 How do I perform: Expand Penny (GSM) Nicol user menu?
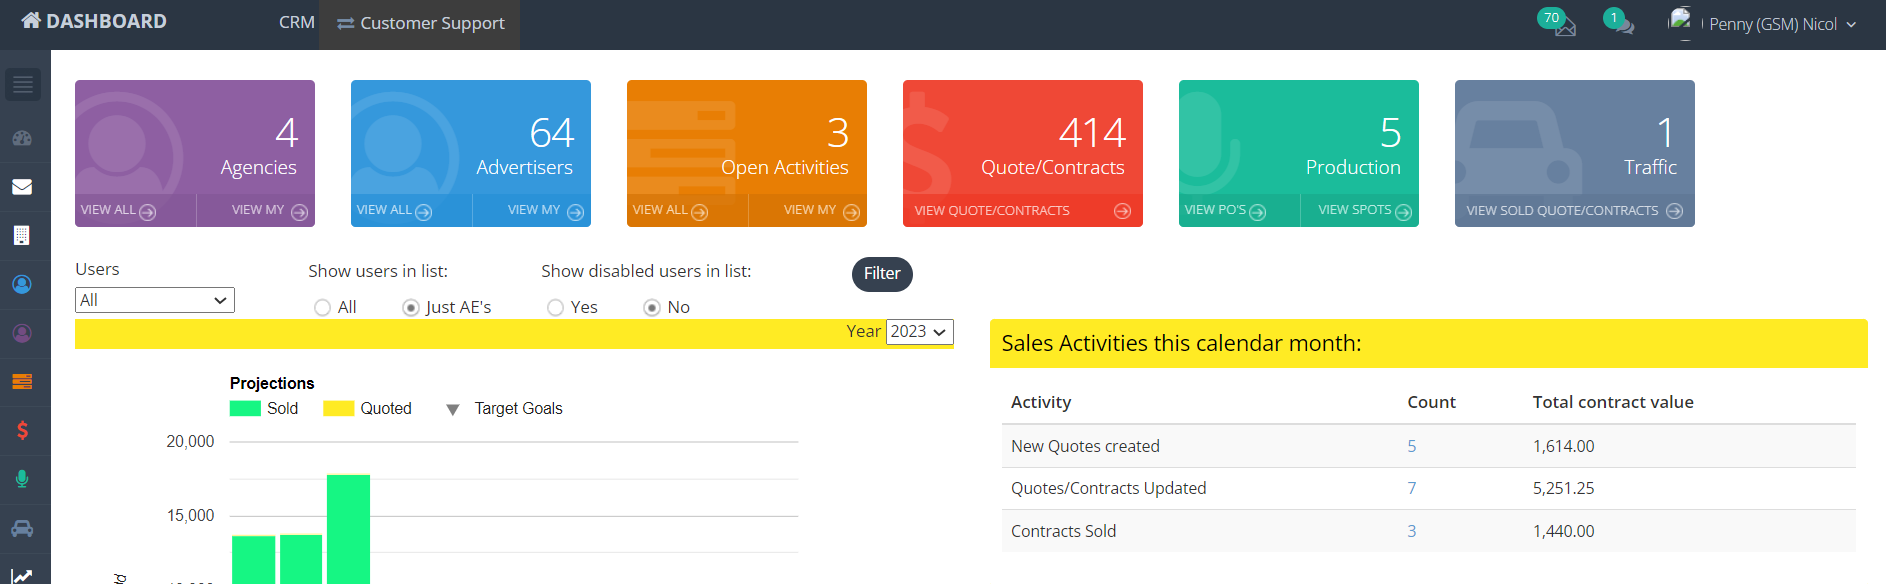pyautogui.click(x=1782, y=24)
